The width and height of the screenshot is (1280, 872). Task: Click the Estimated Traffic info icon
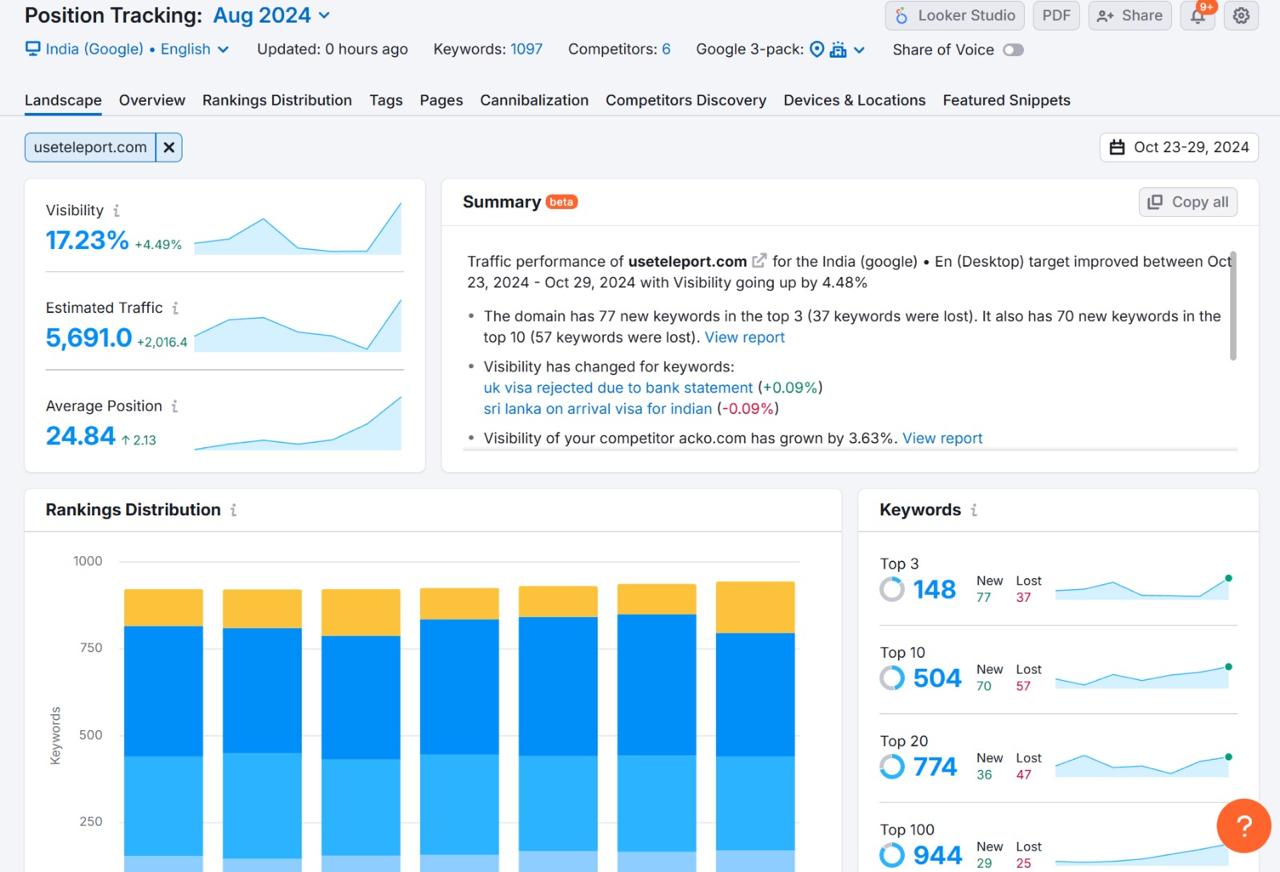point(175,308)
